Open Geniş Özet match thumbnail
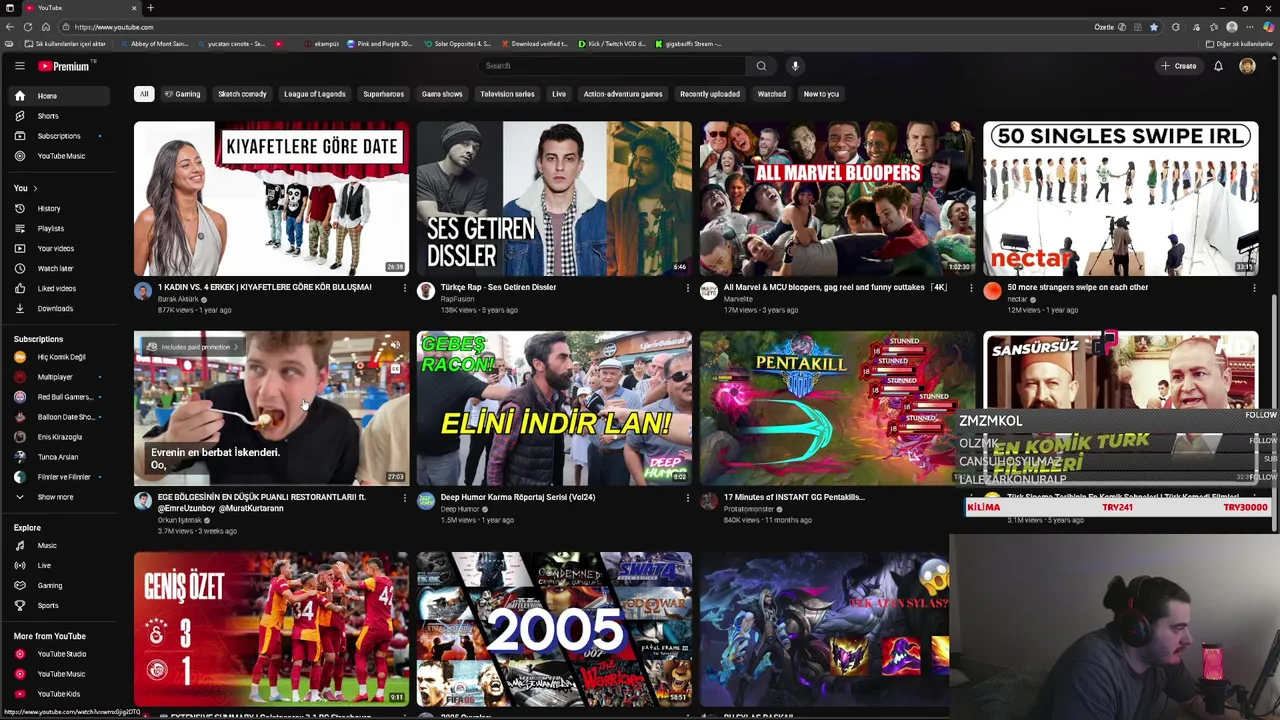This screenshot has width=1280, height=720. 271,629
